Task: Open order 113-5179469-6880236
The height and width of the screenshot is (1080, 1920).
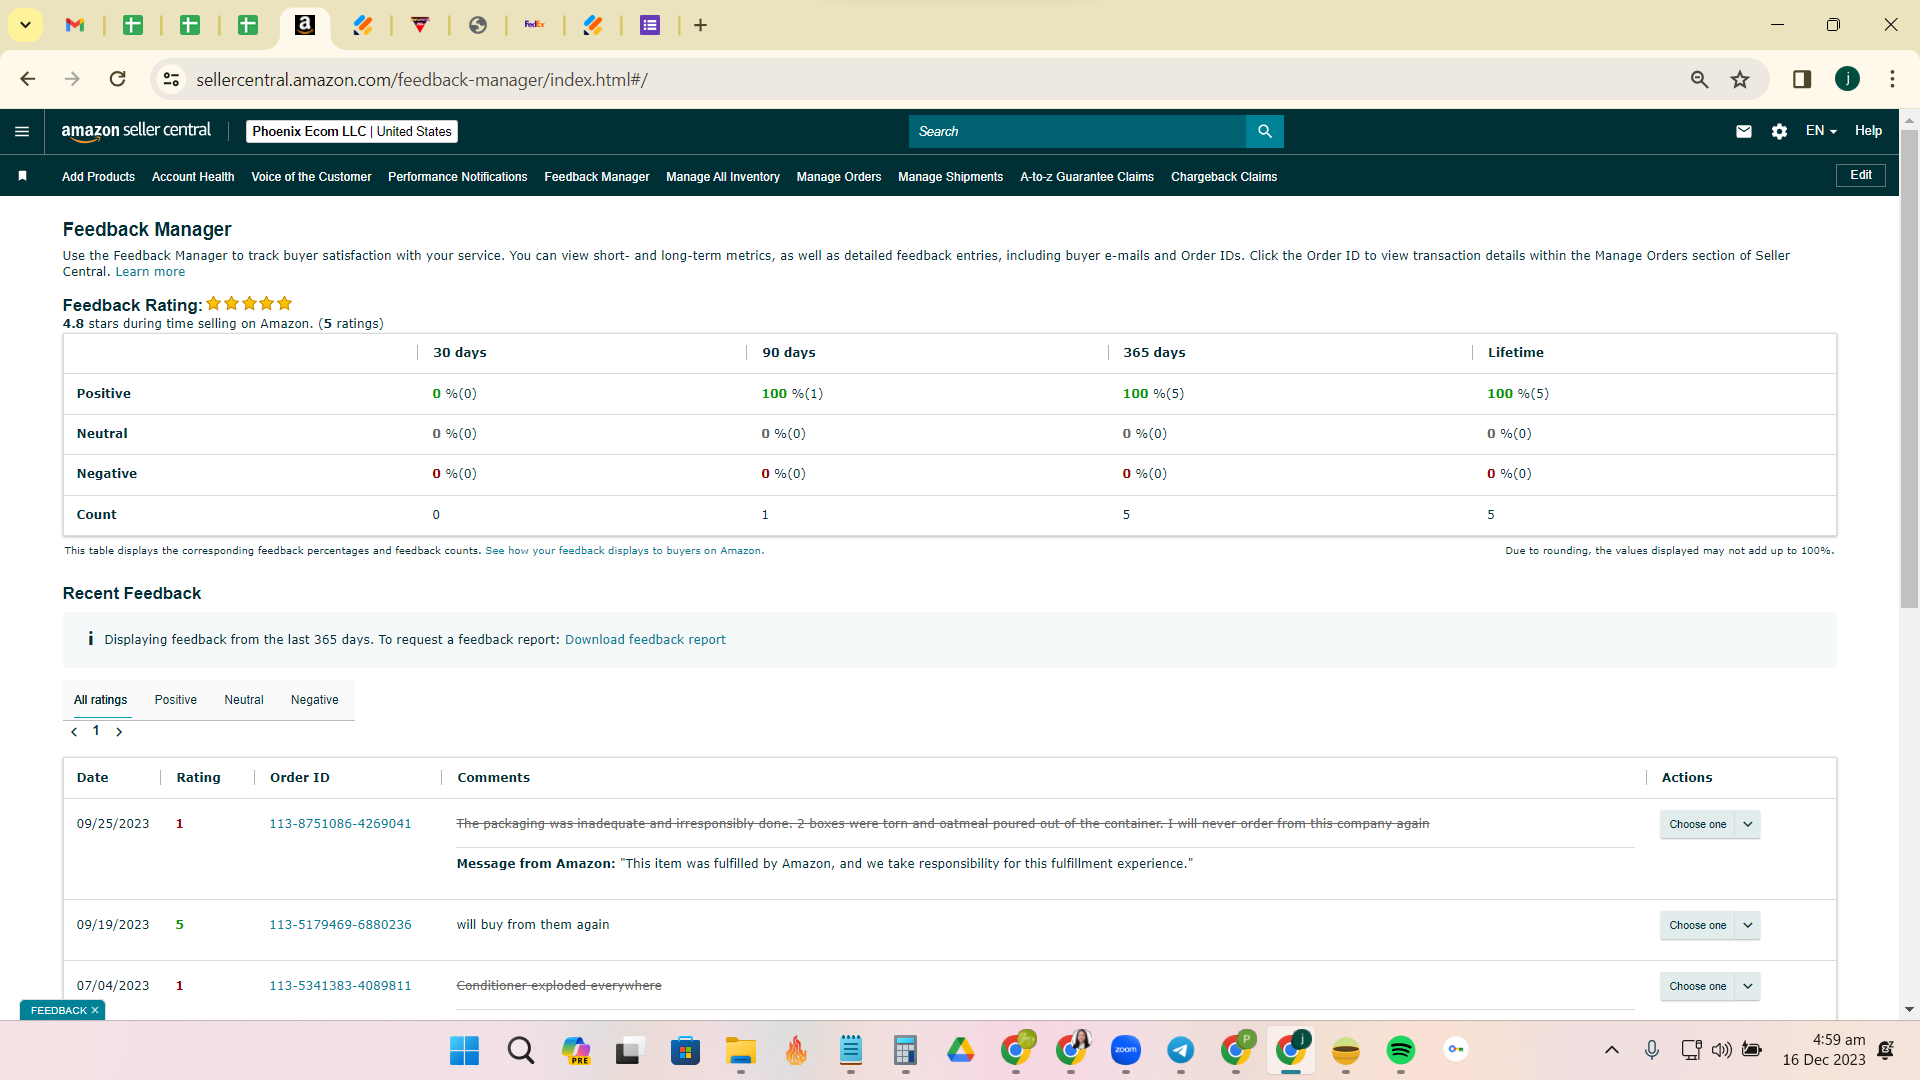Action: pyautogui.click(x=340, y=925)
